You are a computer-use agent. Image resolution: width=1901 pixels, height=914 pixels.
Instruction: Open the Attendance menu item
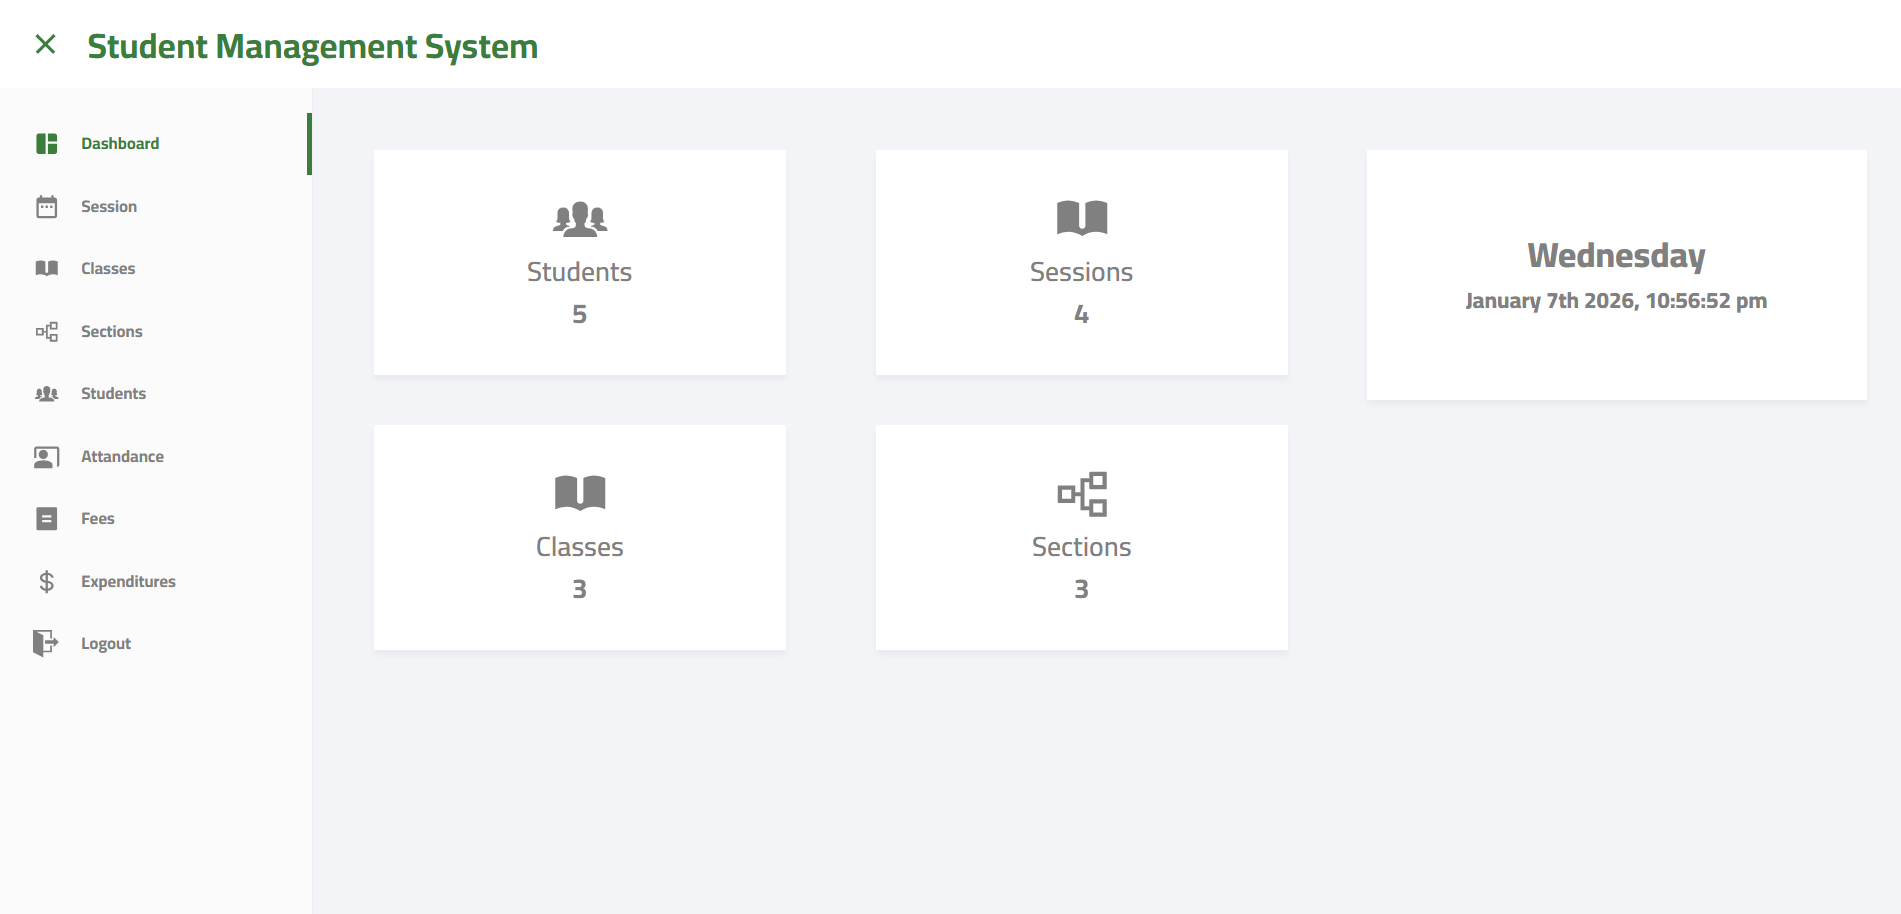[x=122, y=456]
